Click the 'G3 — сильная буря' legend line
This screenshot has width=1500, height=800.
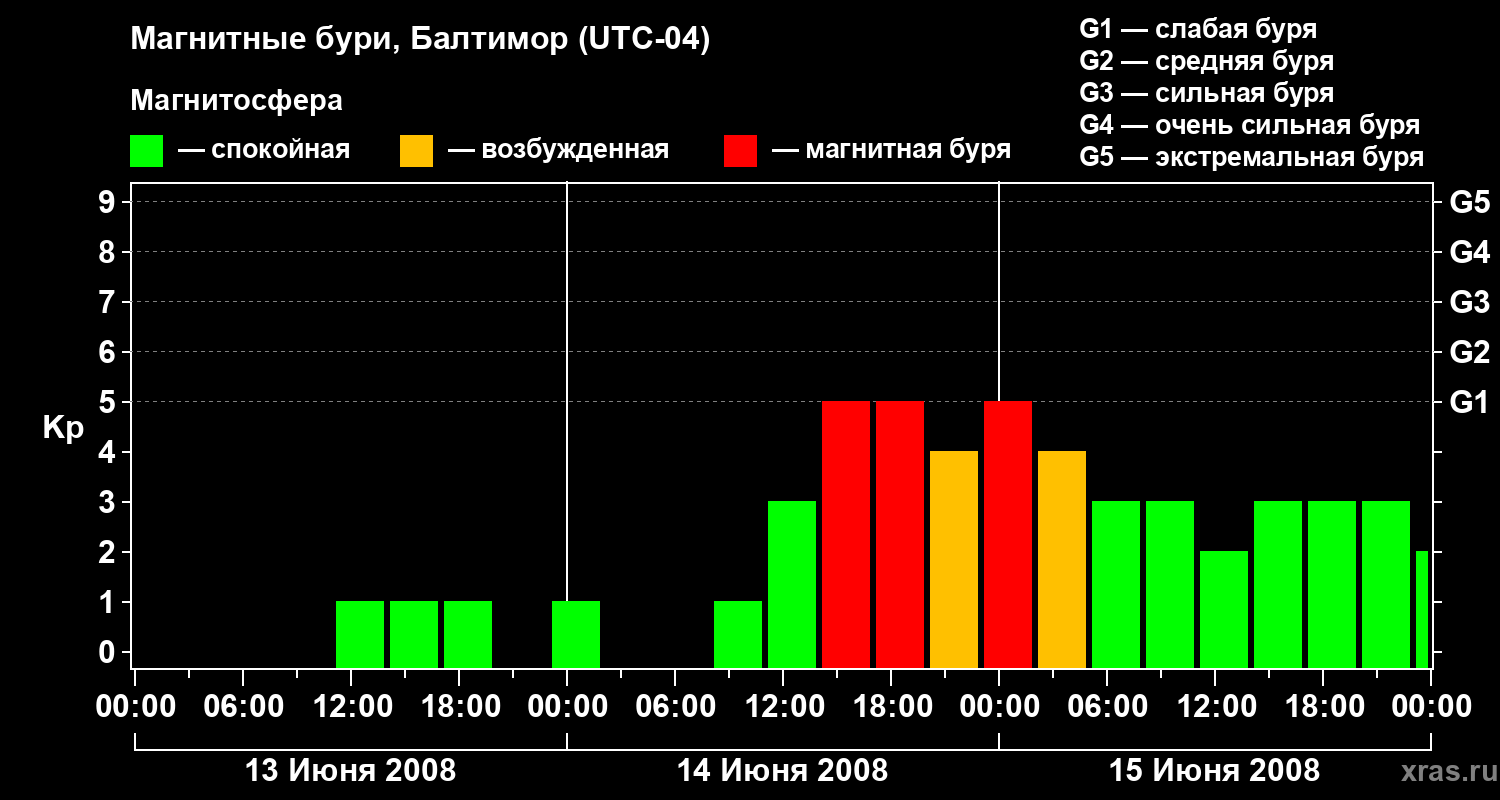[1207, 93]
